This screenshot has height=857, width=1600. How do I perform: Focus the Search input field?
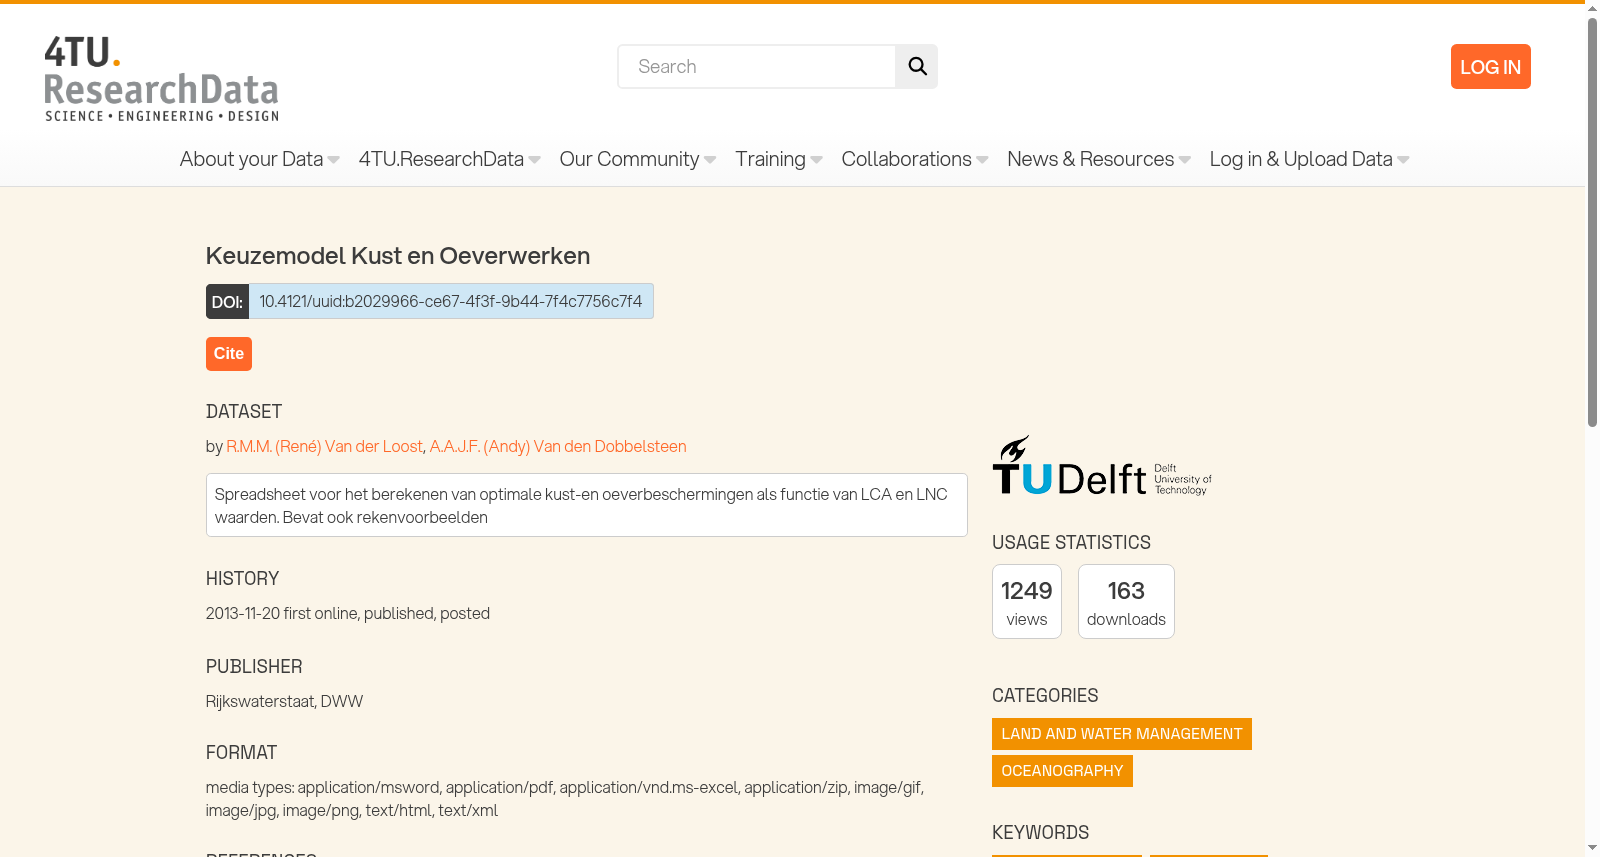click(757, 66)
